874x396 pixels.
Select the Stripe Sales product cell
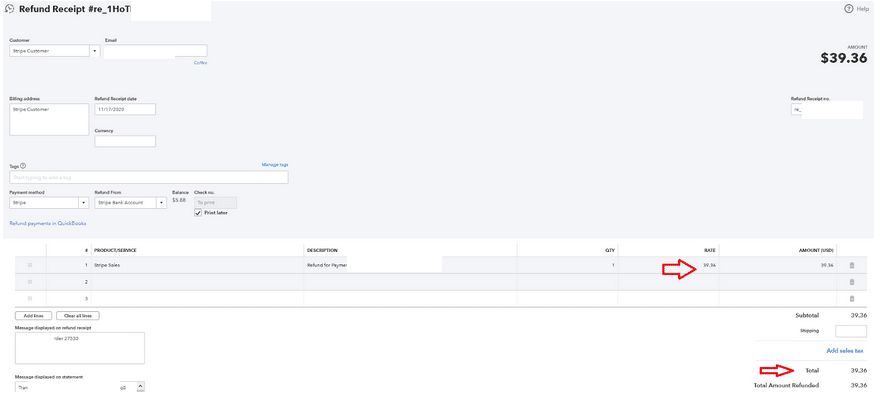coord(198,265)
